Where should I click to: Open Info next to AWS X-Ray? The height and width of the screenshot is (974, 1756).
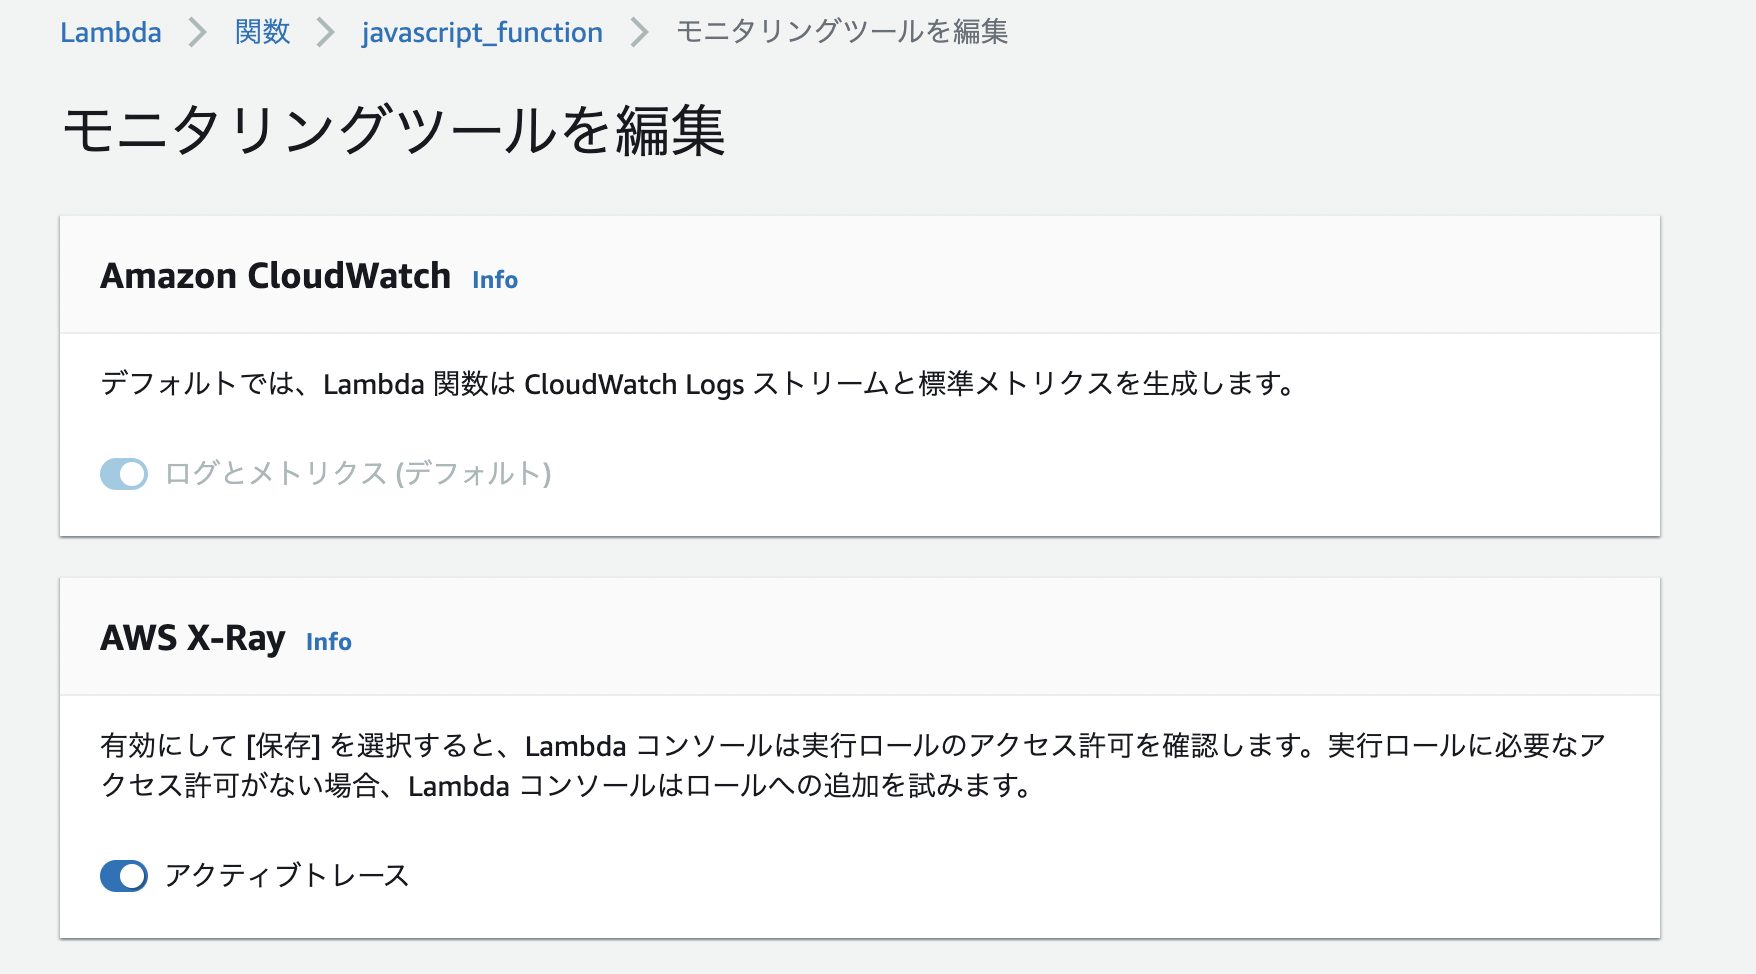[x=328, y=642]
